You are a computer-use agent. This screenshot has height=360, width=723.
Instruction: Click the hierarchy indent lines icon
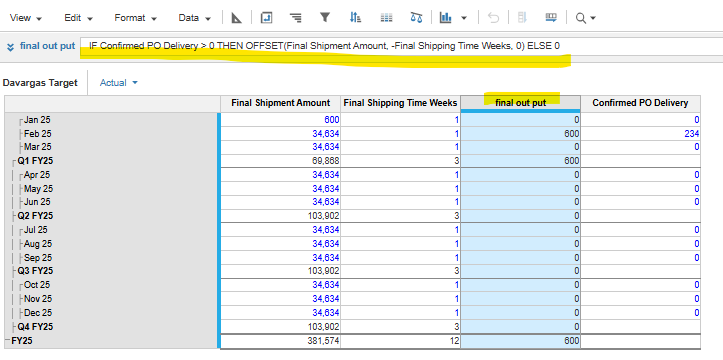(x=296, y=18)
